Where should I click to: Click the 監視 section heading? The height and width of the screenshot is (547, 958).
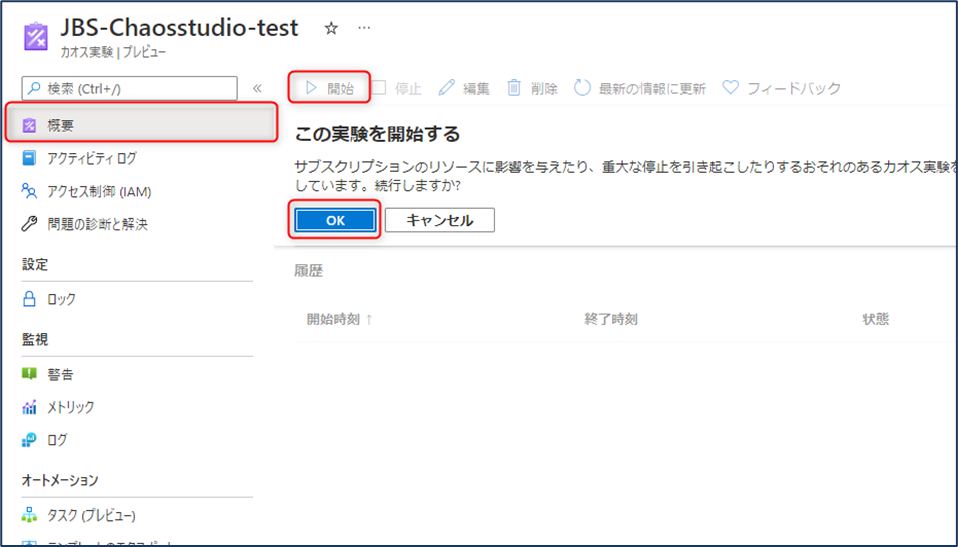(x=35, y=339)
